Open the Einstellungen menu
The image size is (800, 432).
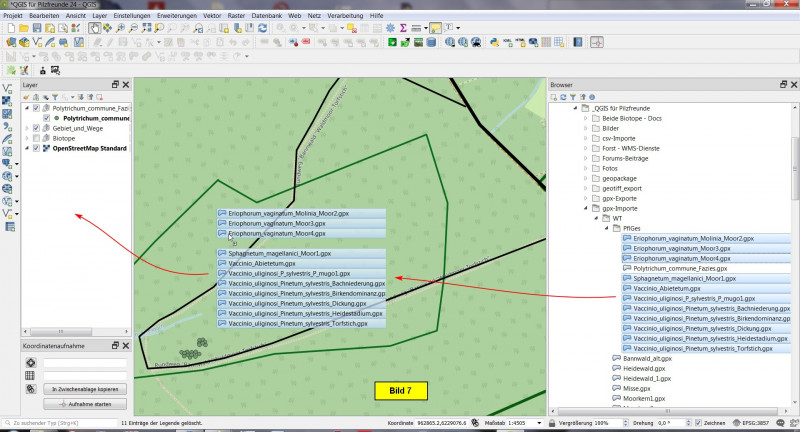133,17
